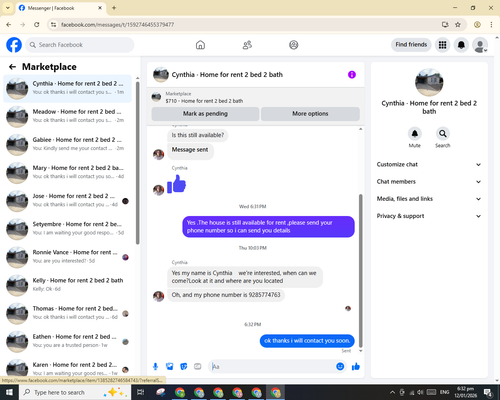500x400 pixels.
Task: Click the Facebook logo icon
Action: (x=14, y=45)
